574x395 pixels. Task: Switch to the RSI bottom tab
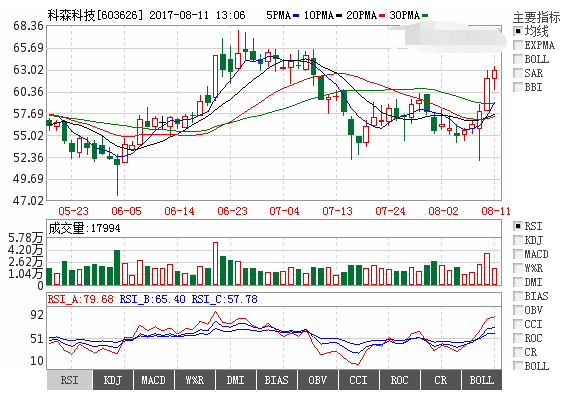click(69, 380)
